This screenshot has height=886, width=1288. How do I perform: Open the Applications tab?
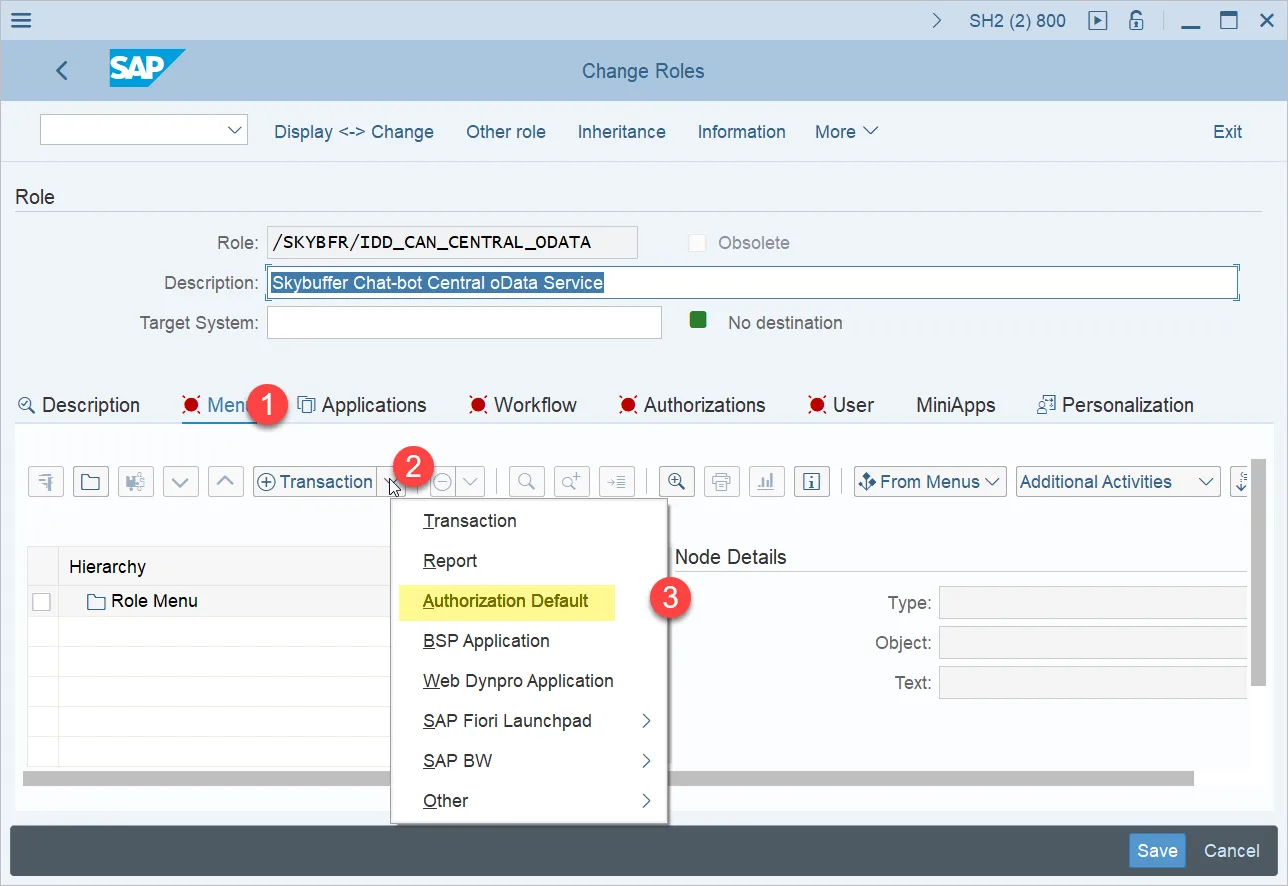pos(362,405)
